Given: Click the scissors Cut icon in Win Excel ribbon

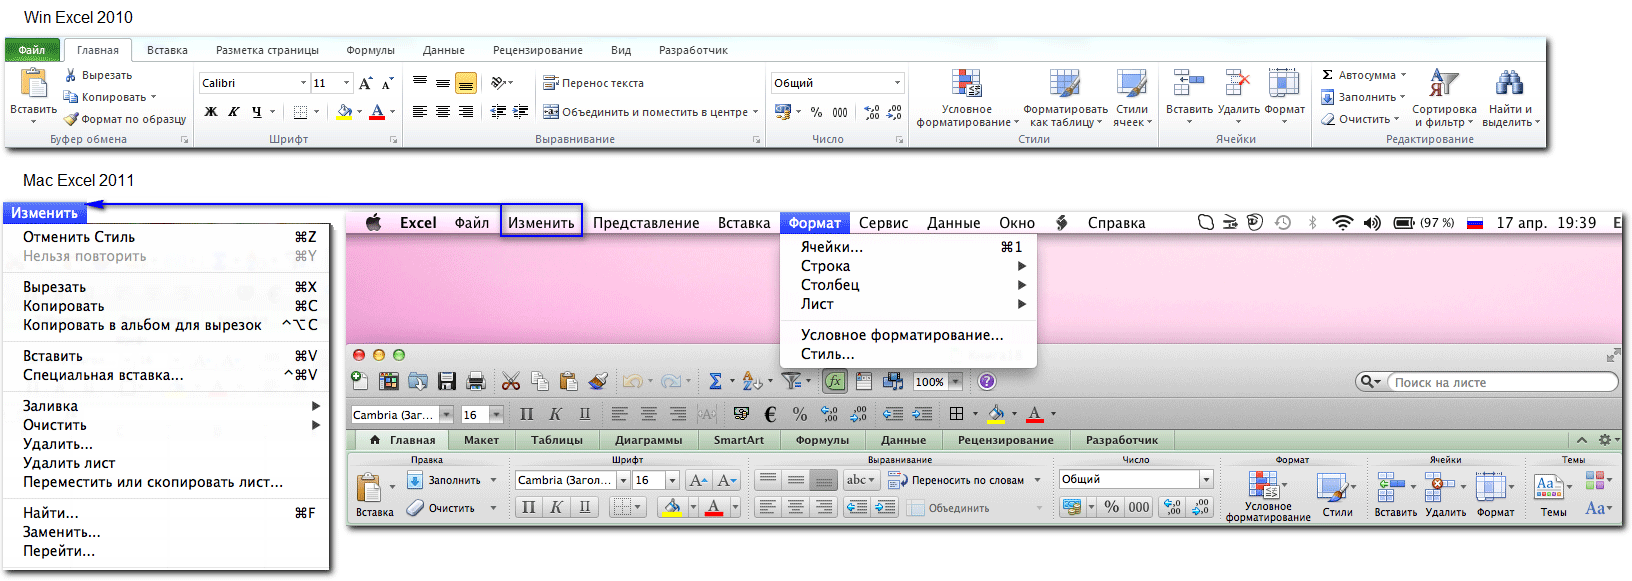Looking at the screenshot, I should coord(71,75).
